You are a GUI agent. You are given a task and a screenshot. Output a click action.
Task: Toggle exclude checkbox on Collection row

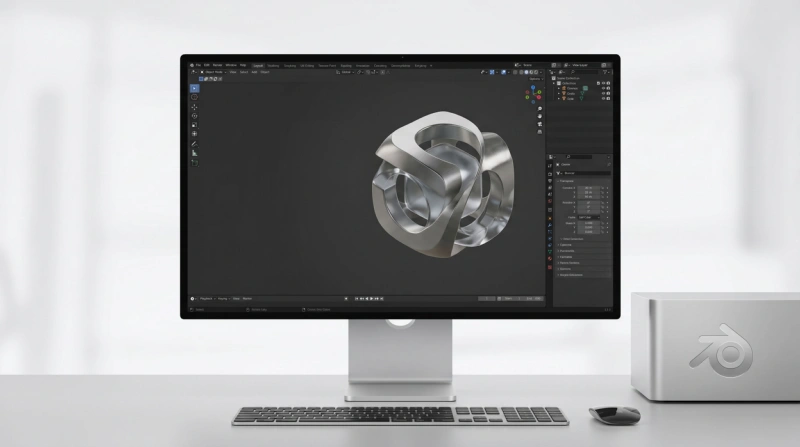point(598,83)
